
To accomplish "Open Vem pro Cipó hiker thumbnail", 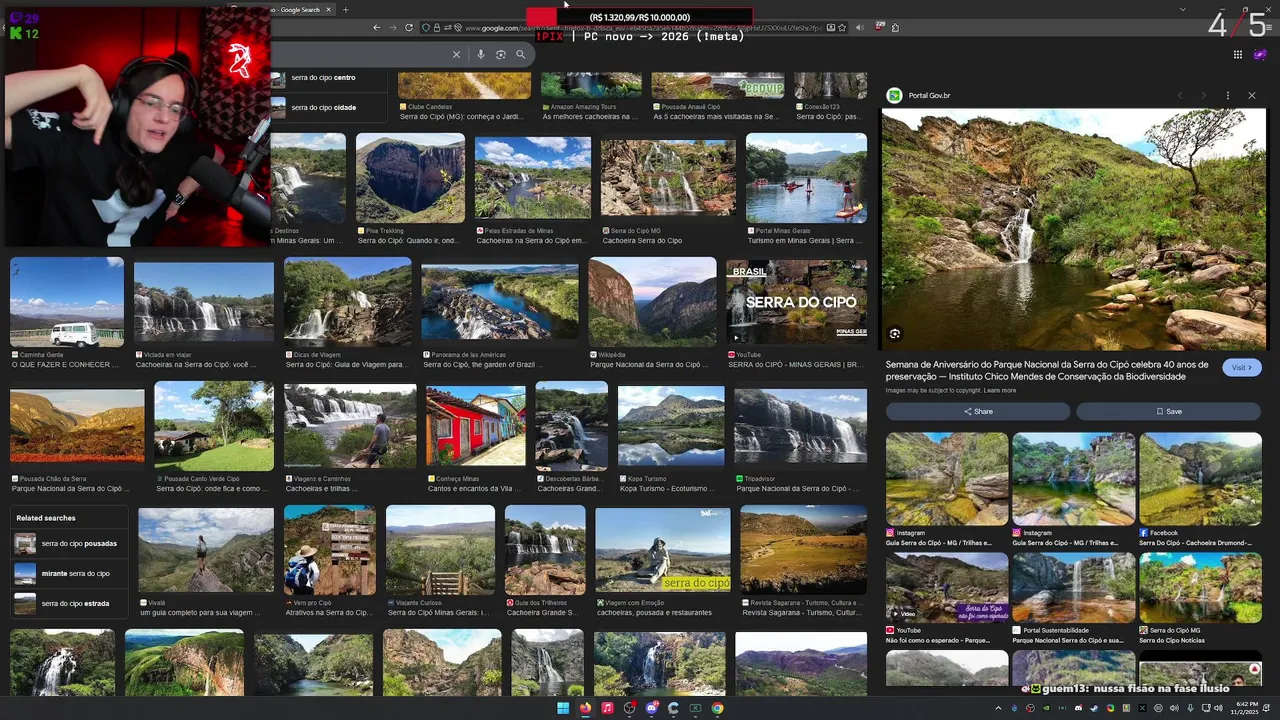I will click(330, 550).
